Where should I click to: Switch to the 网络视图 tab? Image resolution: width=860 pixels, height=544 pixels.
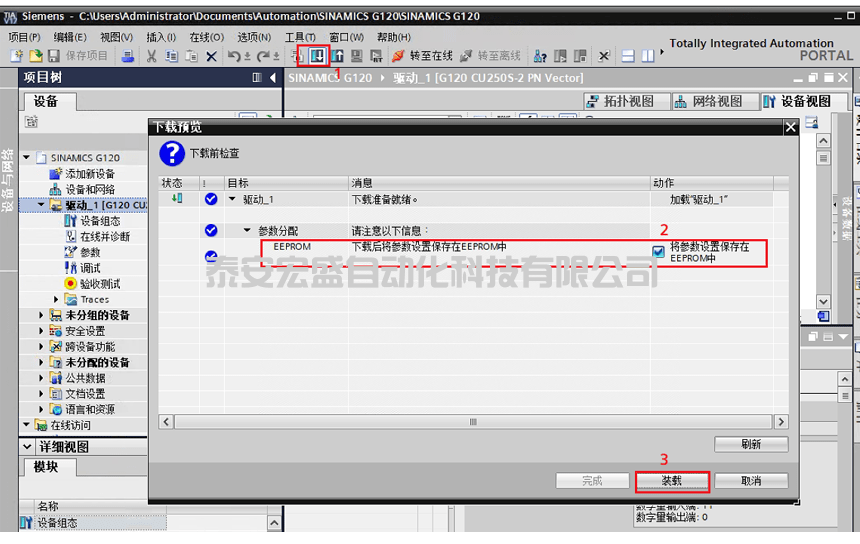pos(708,101)
